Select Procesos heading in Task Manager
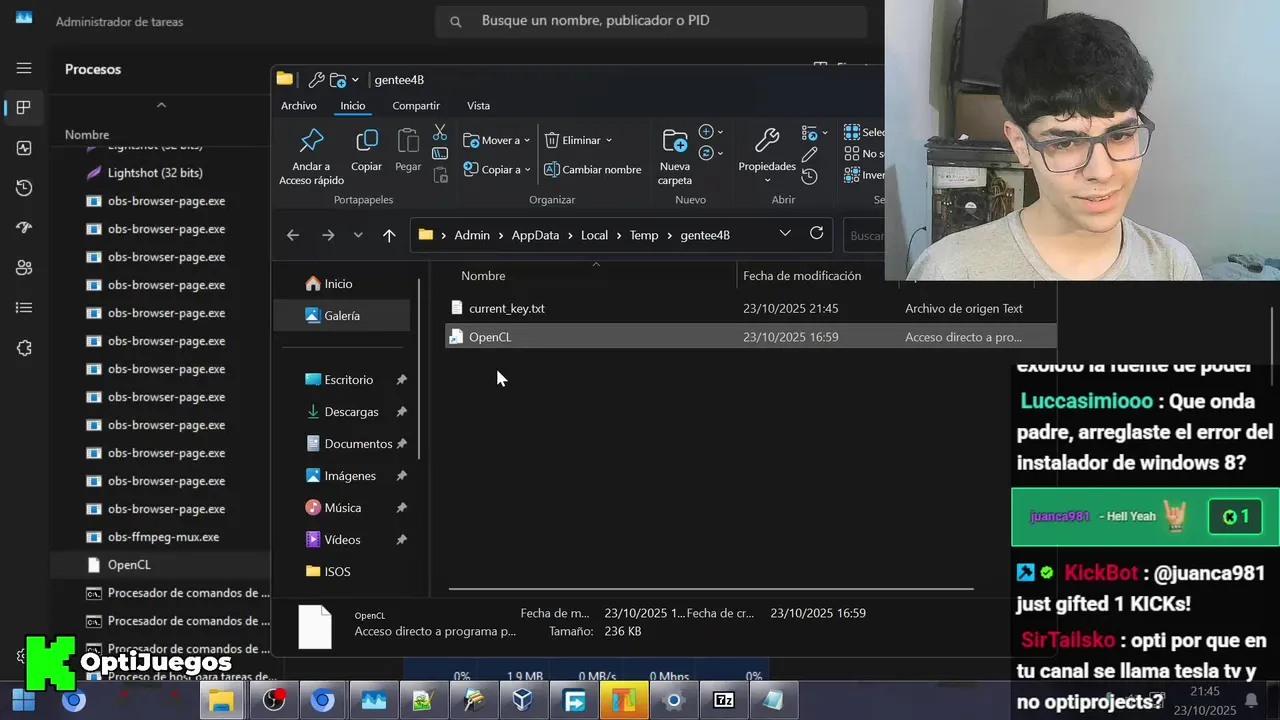 (x=93, y=69)
